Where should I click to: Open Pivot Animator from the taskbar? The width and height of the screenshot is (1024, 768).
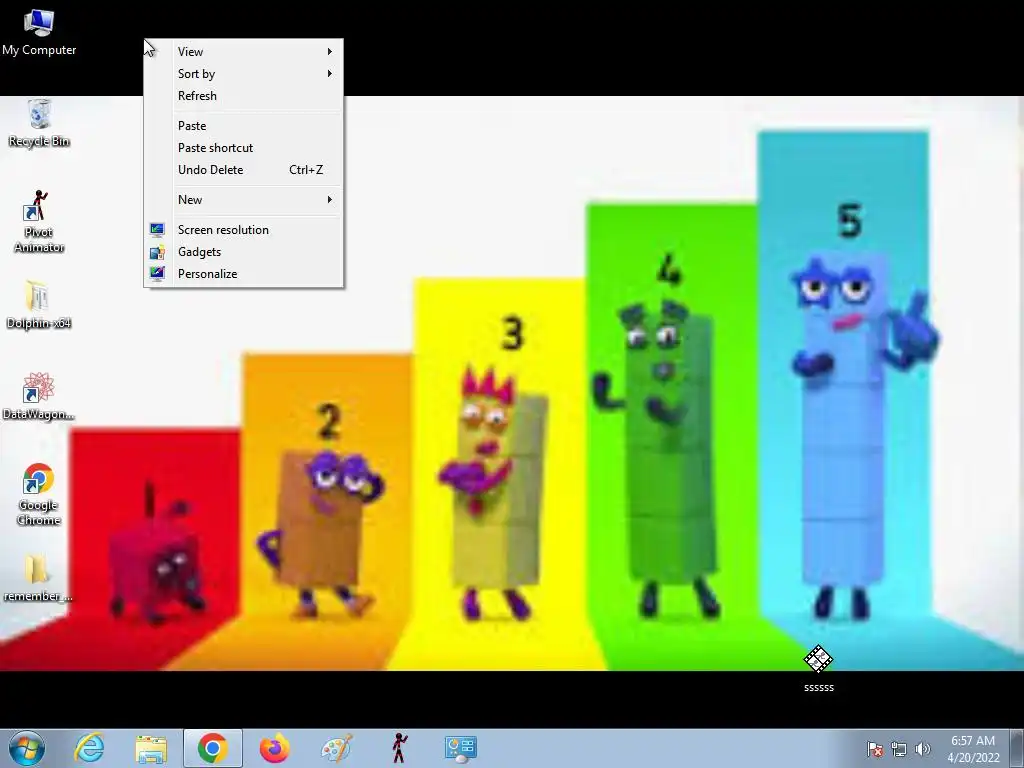(399, 748)
